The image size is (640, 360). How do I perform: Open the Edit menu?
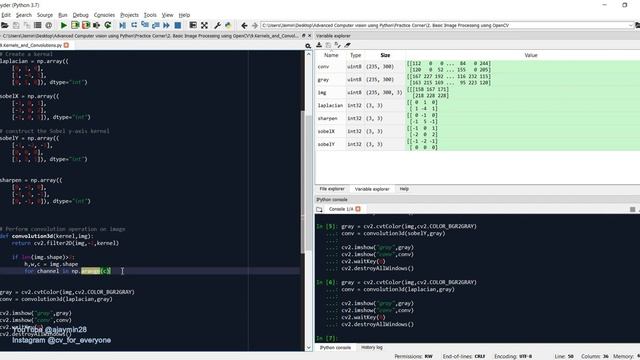[x=6, y=15]
